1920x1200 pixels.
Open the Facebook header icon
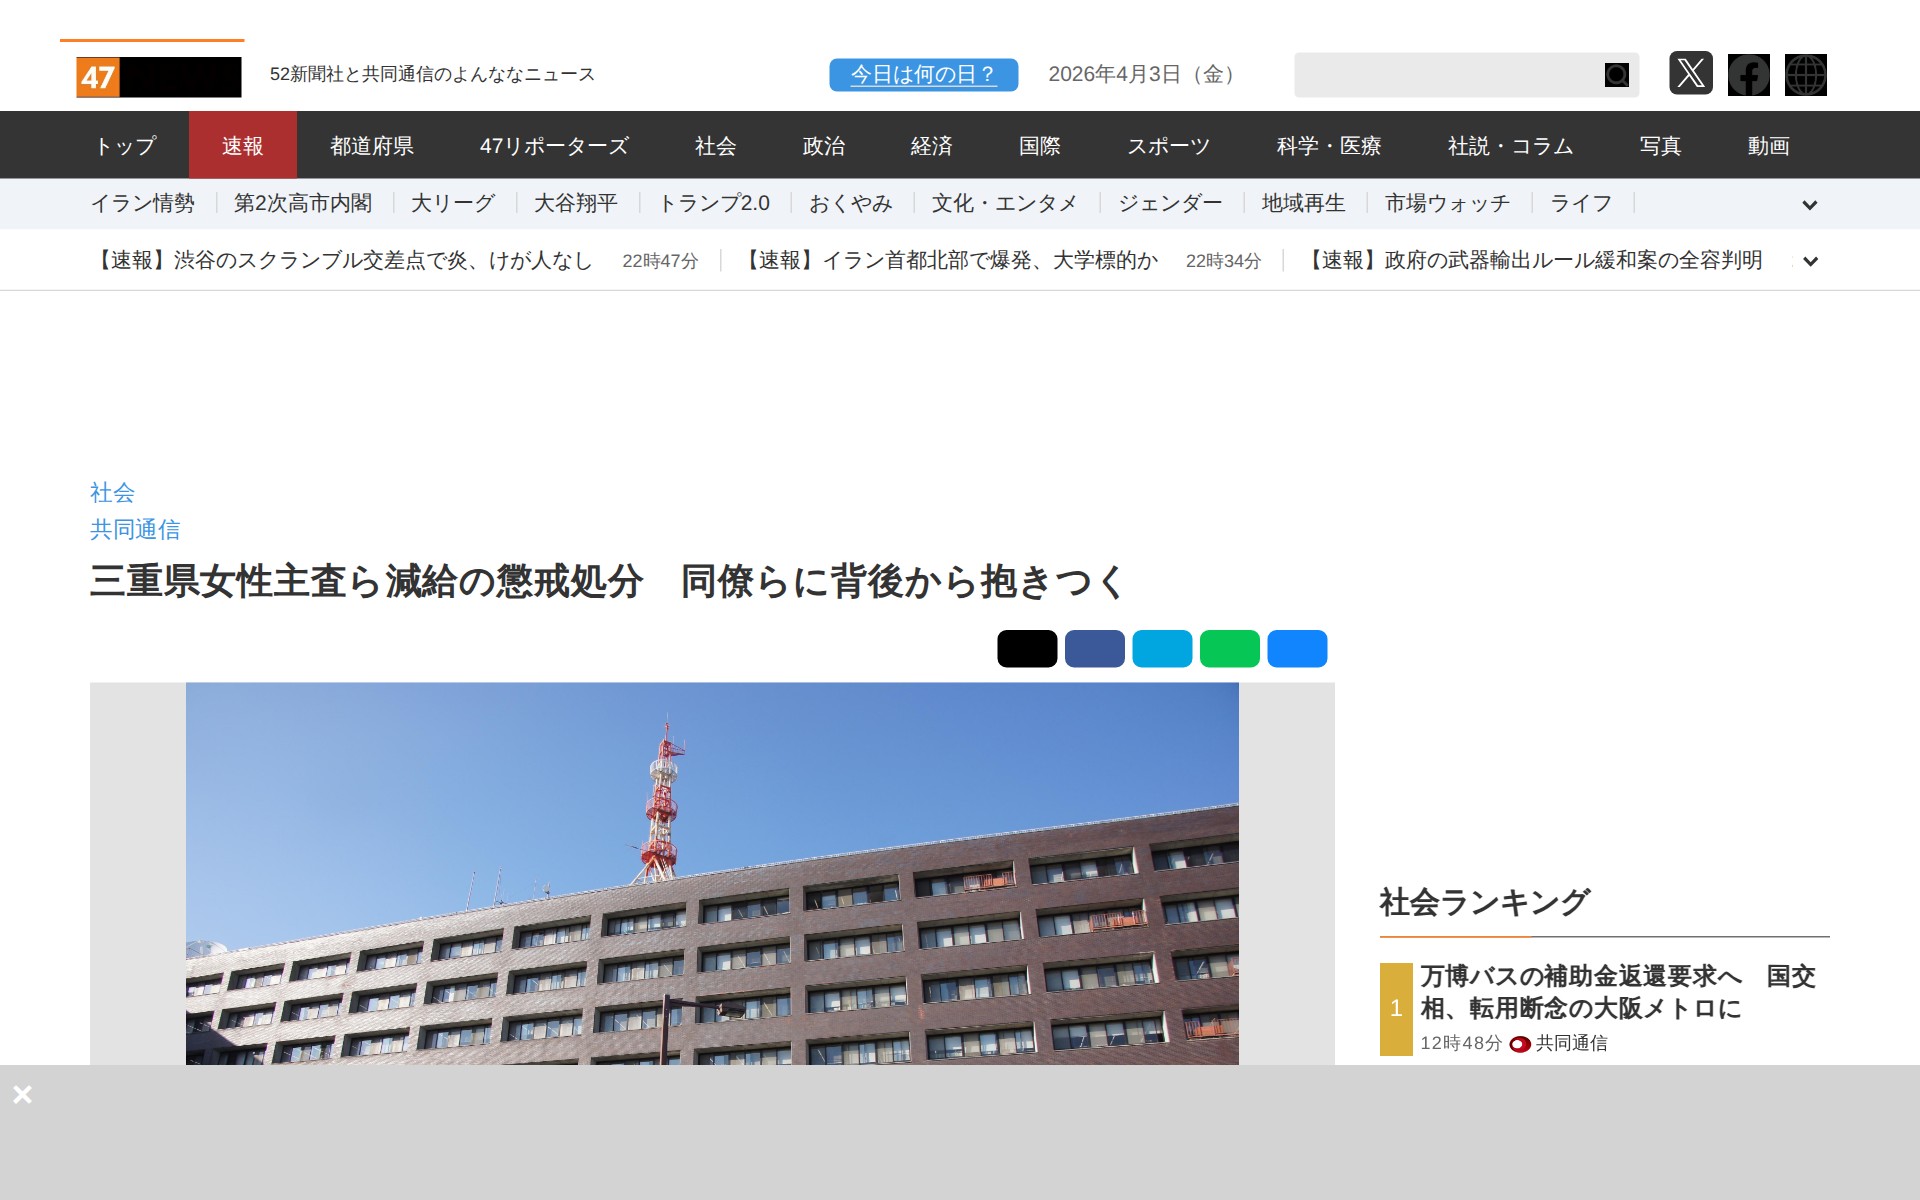(x=1748, y=75)
